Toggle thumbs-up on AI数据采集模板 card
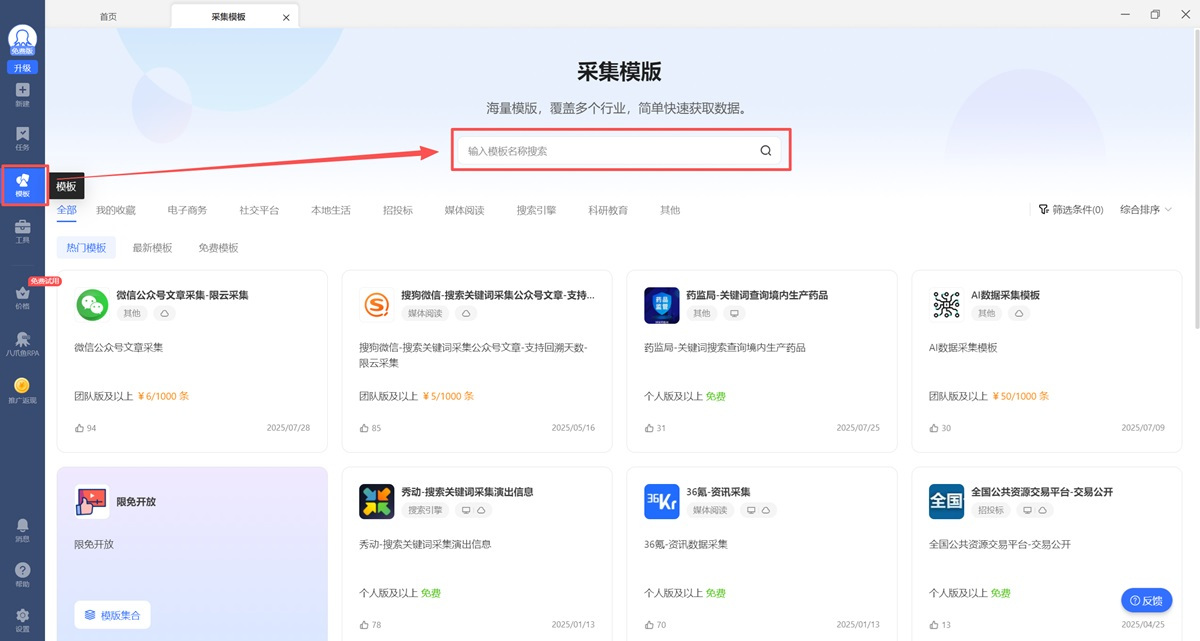 tap(934, 428)
